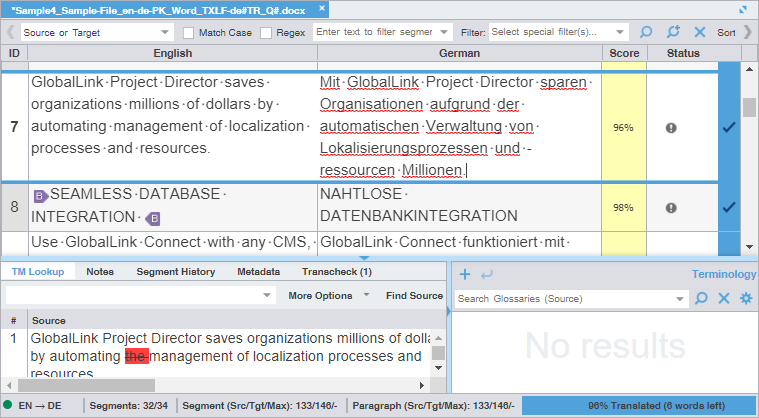The width and height of the screenshot is (759, 418).
Task: Collapse the bottom panel with blue triangle
Action: point(364,258)
